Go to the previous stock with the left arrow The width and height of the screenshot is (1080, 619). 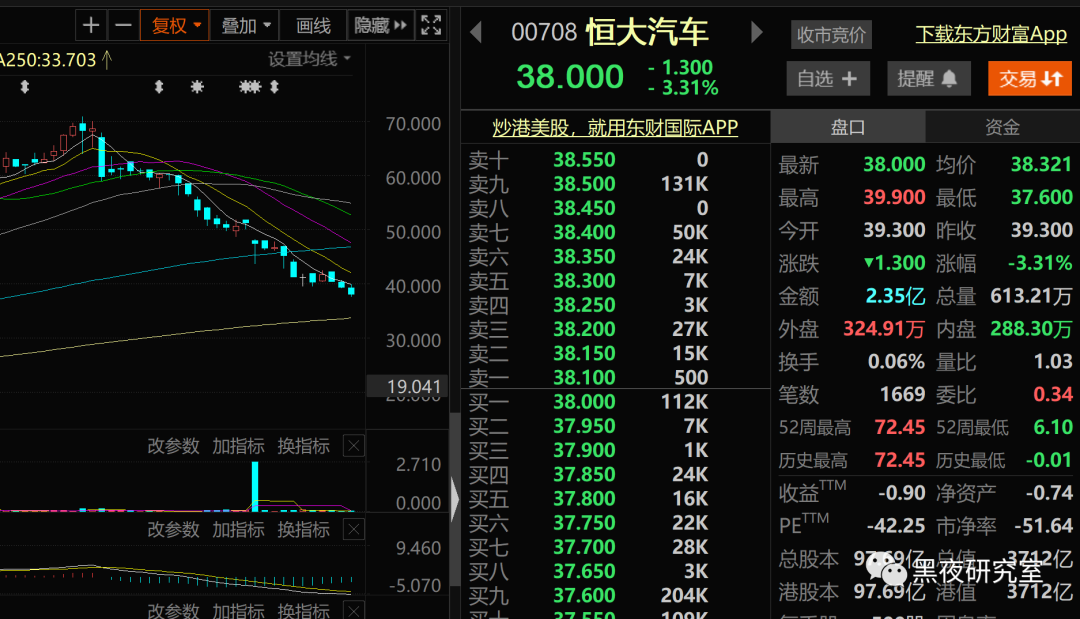coord(476,32)
